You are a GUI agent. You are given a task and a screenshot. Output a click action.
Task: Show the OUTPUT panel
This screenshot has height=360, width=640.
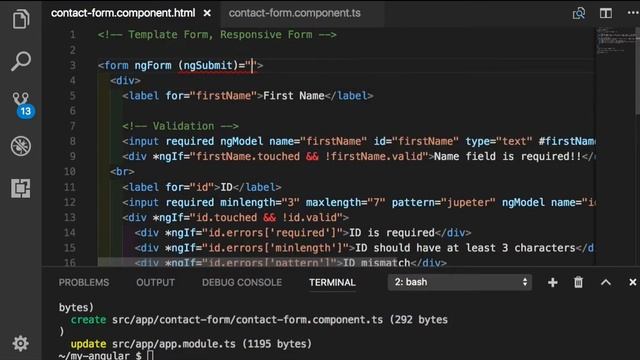(x=155, y=282)
